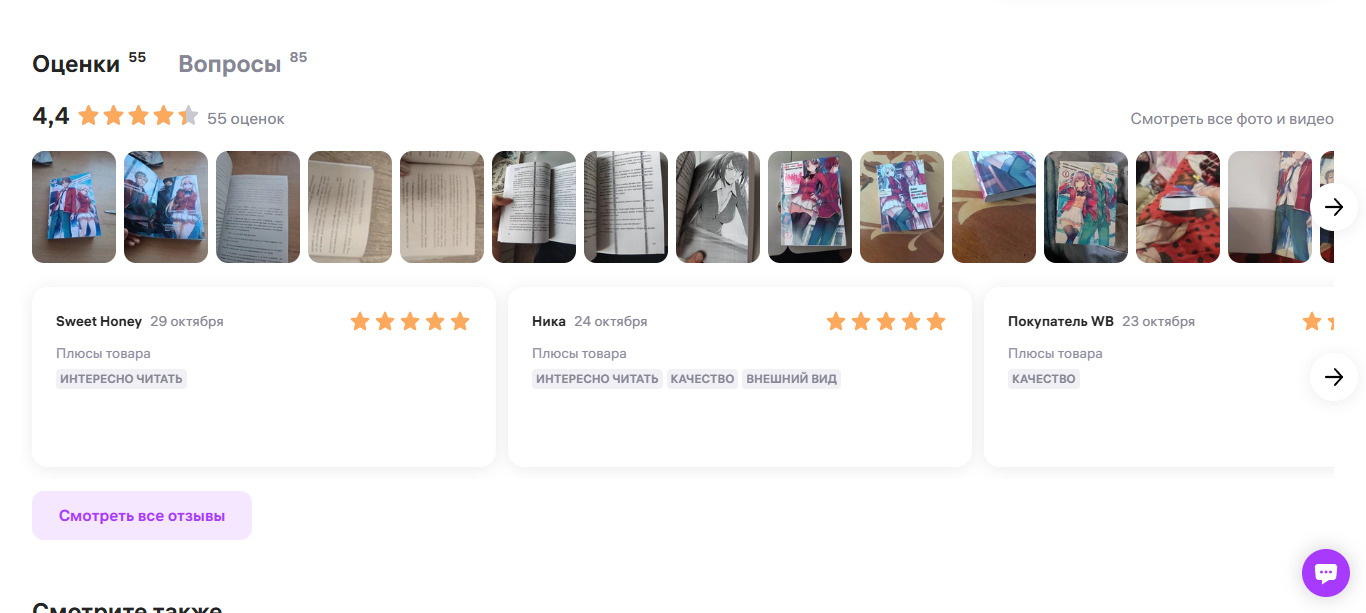
Task: Click ВНЕШНИЙ ВИД tag in Ника's review
Action: tap(791, 379)
